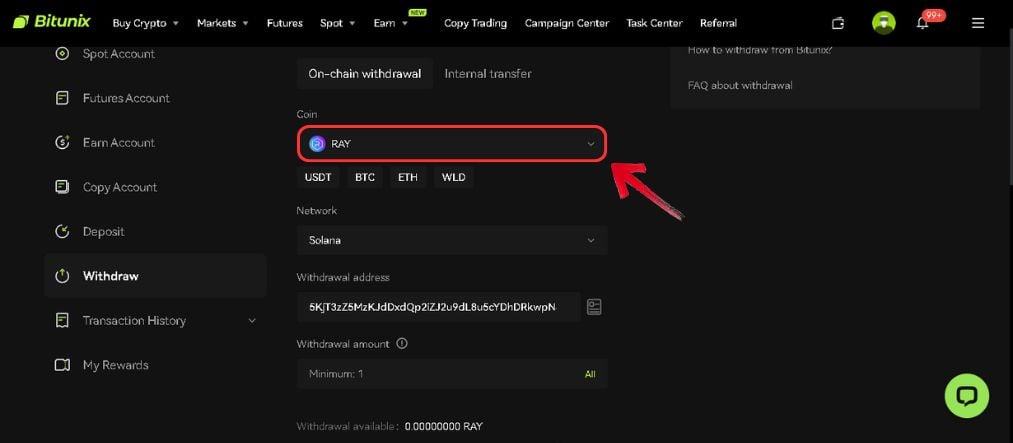Open Campaign Center
This screenshot has height=443, width=1013.
567,23
